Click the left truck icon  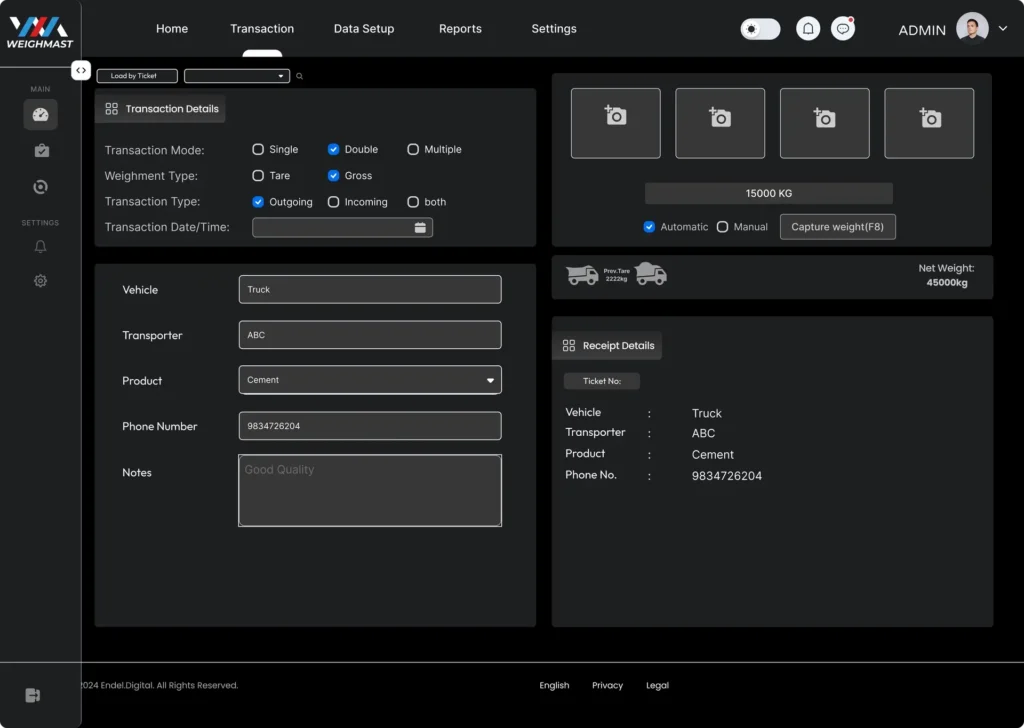tap(582, 275)
